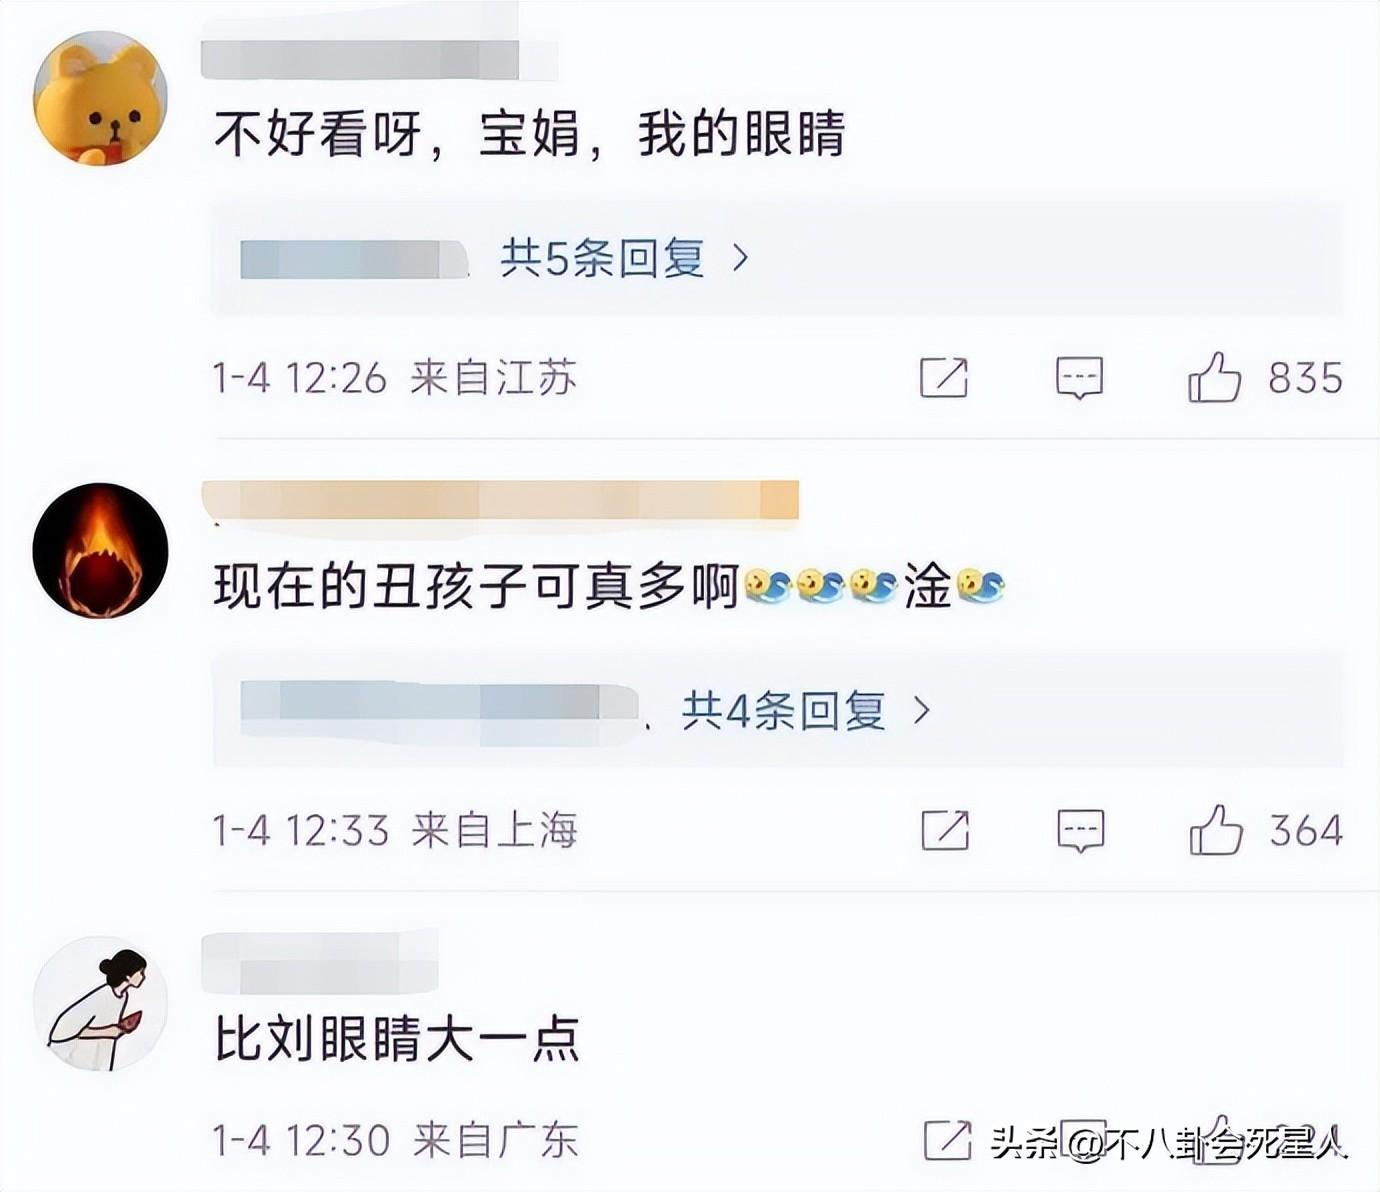This screenshot has height=1192, width=1380.
Task: Select the comment 不好看呀，宝娟，我的眼睛
Action: [x=530, y=133]
